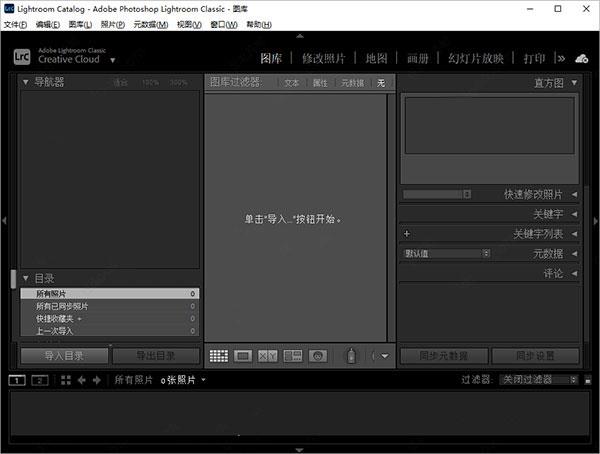Screen dimensions: 600x454
Task: Expand the 快速修改照片 panel
Action: (574, 194)
